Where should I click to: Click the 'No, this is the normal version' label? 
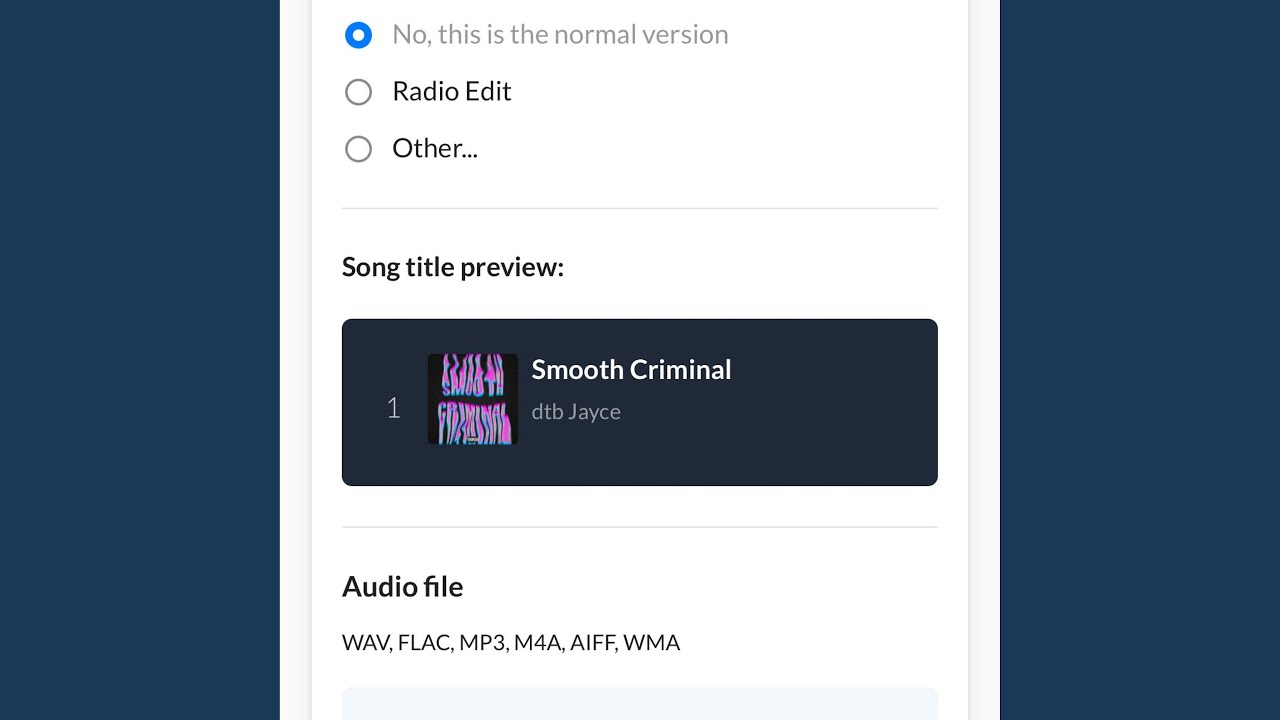[x=560, y=35]
